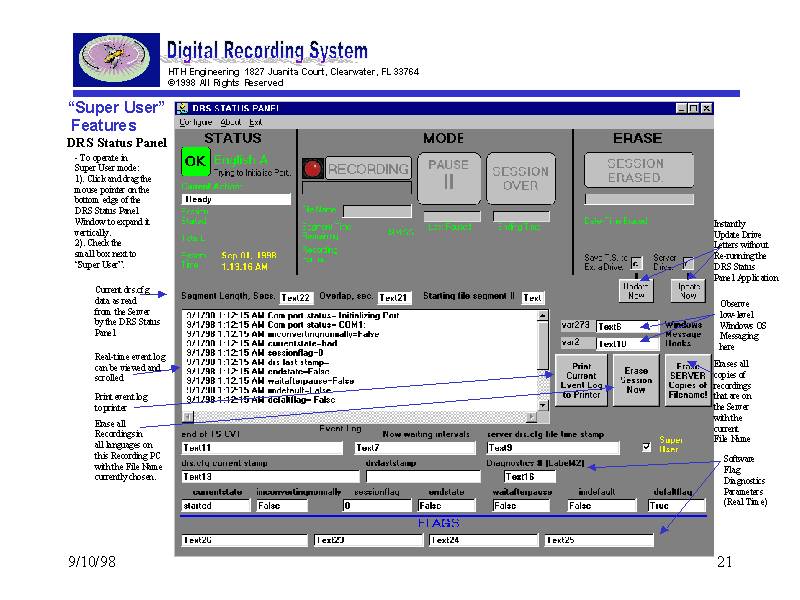This screenshot has height=600, width=800.
Task: Click Erase SERVER Copies of Filename button
Action: click(x=687, y=382)
